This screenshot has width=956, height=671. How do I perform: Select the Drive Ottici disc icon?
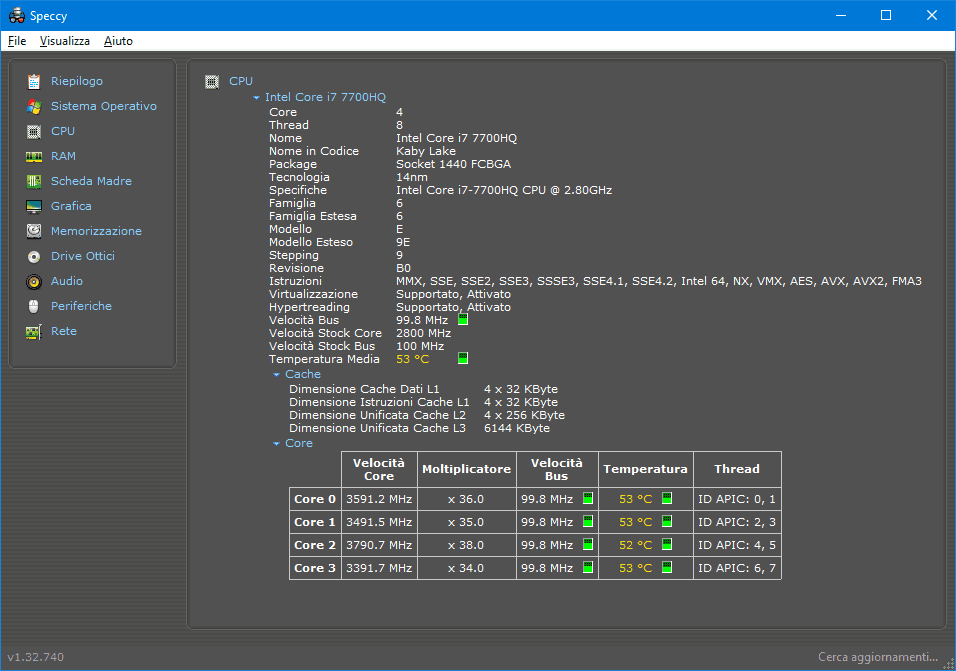[x=34, y=256]
